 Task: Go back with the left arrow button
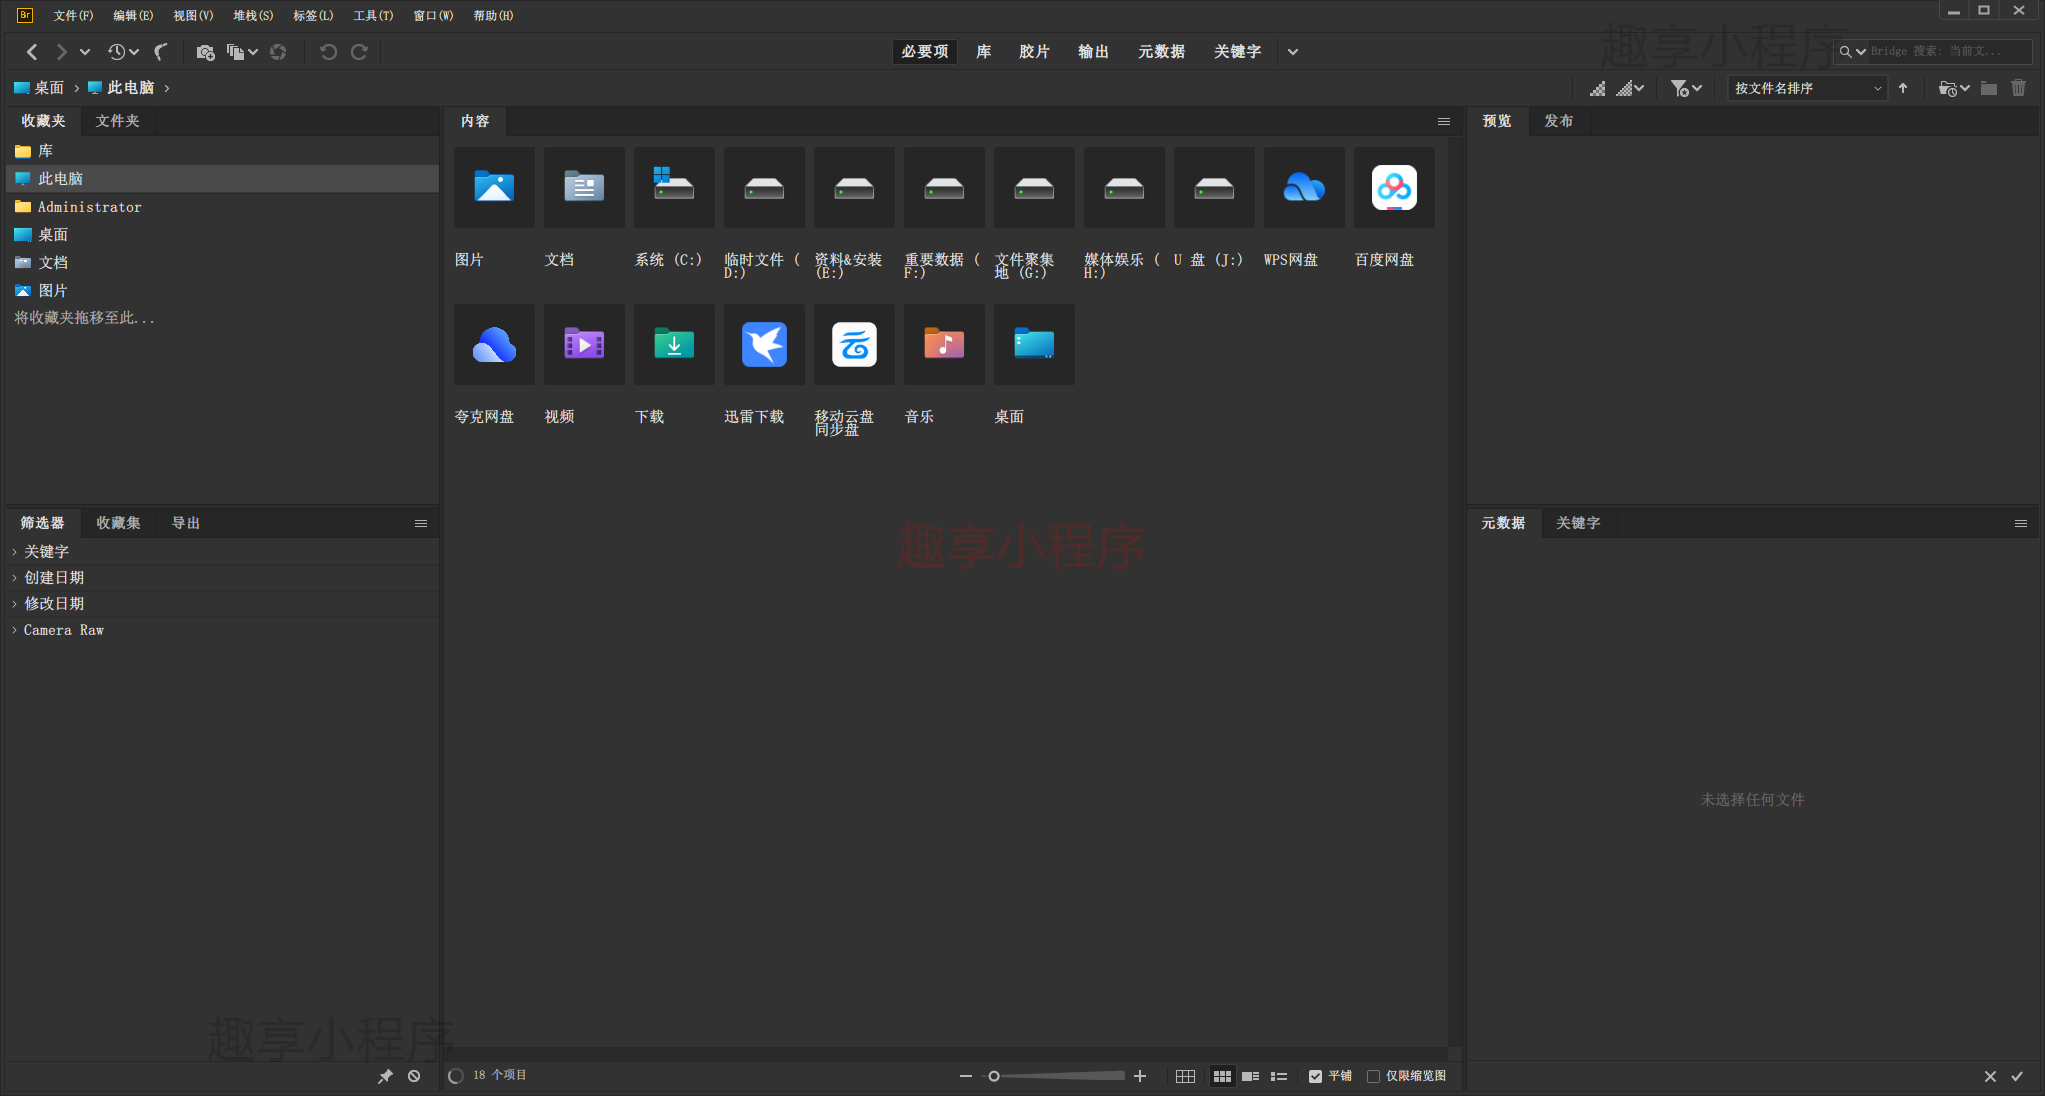point(32,52)
